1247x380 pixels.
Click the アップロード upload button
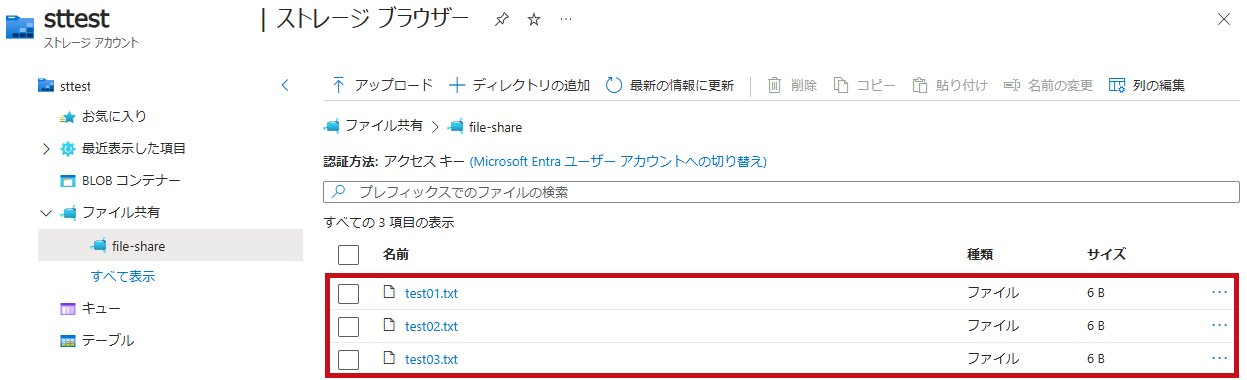[x=381, y=86]
